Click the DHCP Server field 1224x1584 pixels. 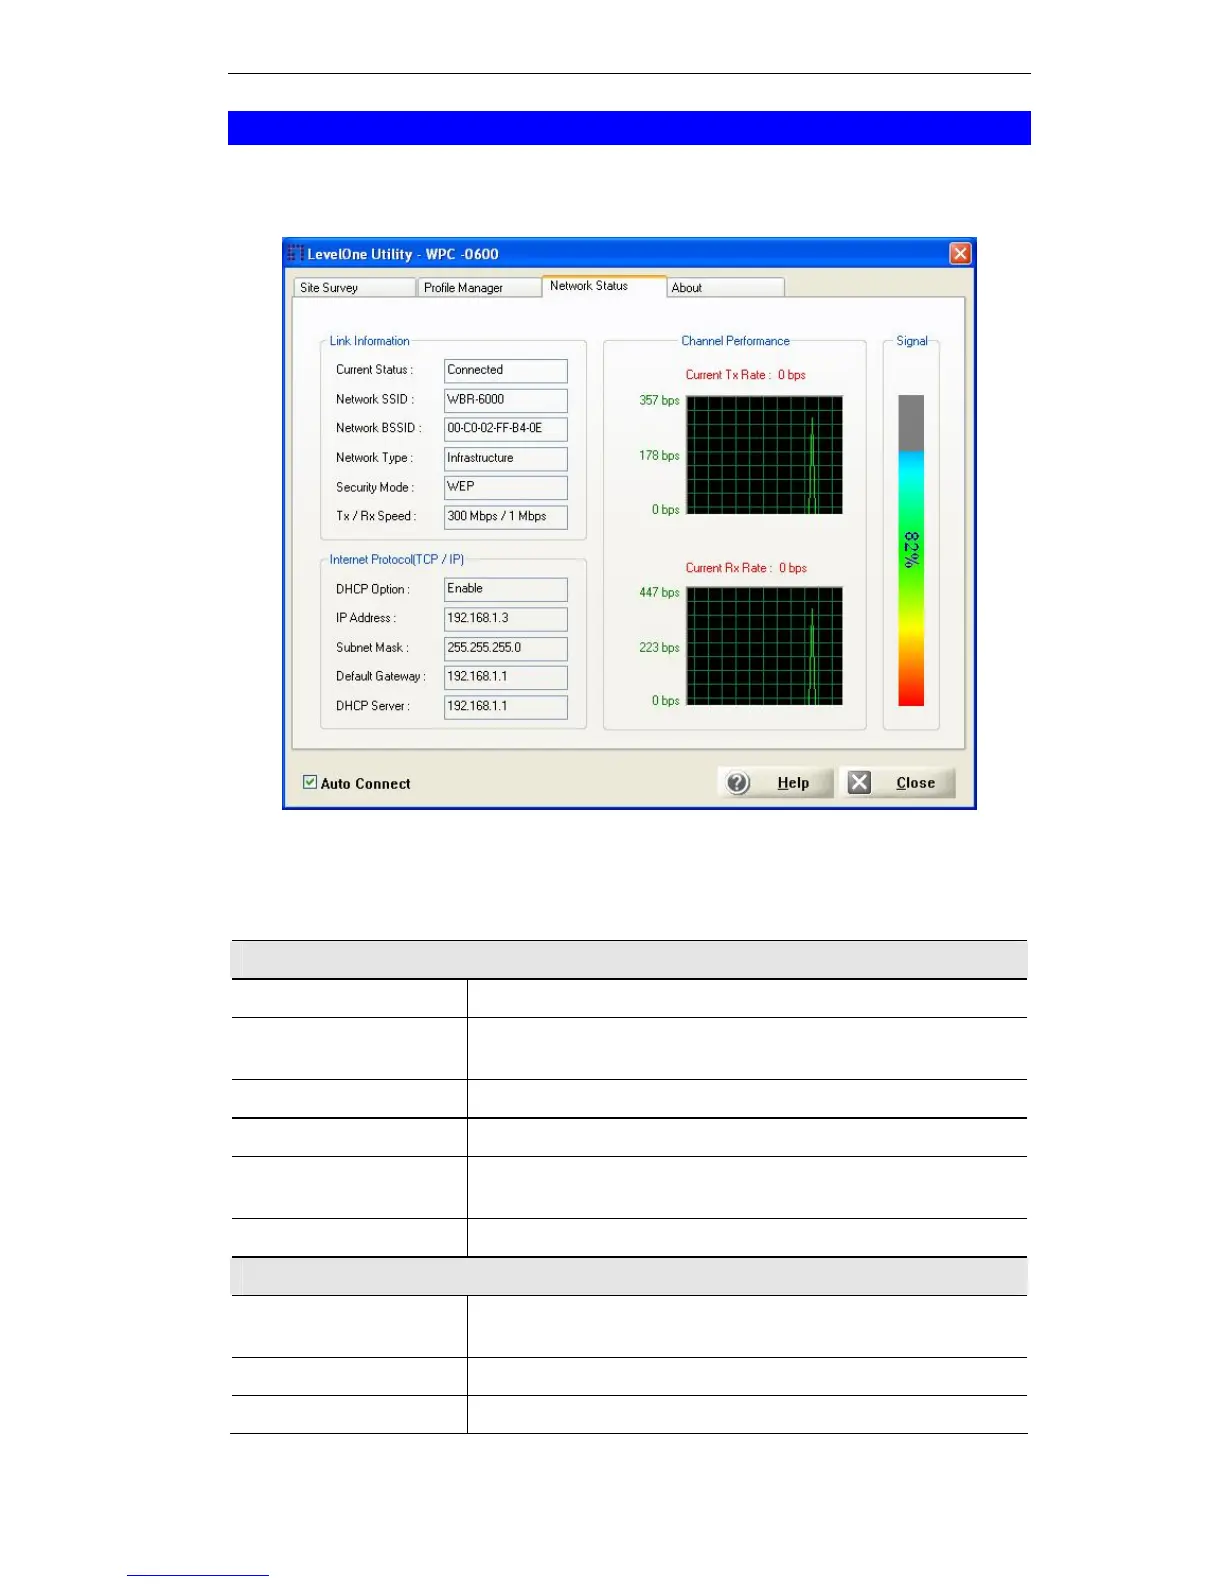pos(506,707)
